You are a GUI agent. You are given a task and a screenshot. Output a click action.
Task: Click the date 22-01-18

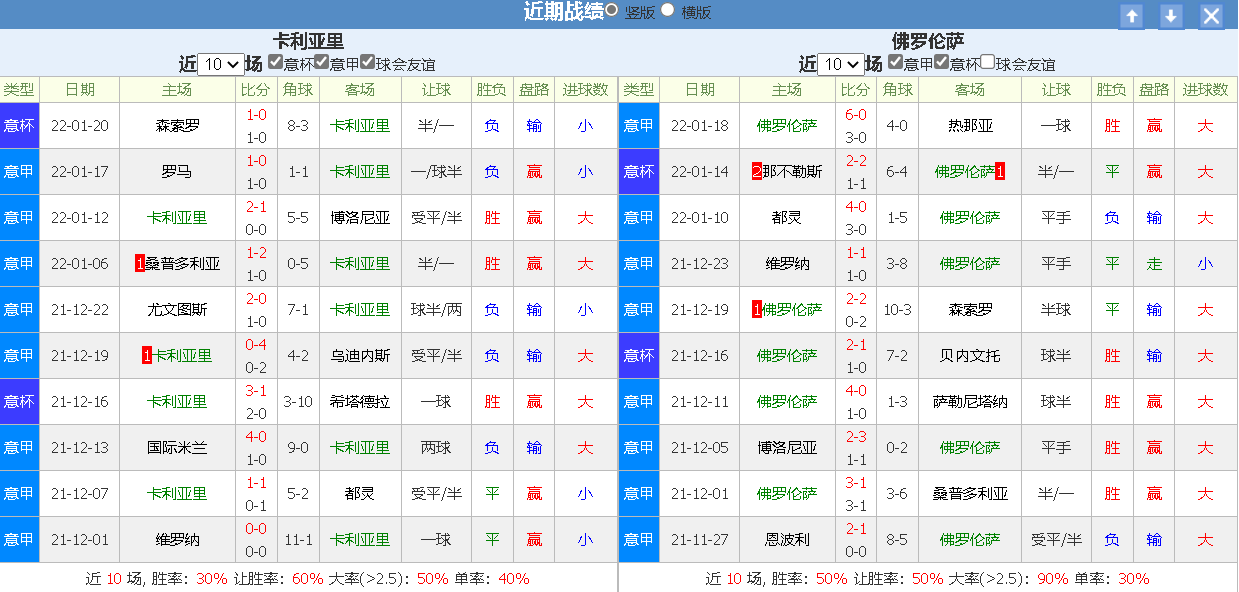pyautogui.click(x=700, y=126)
